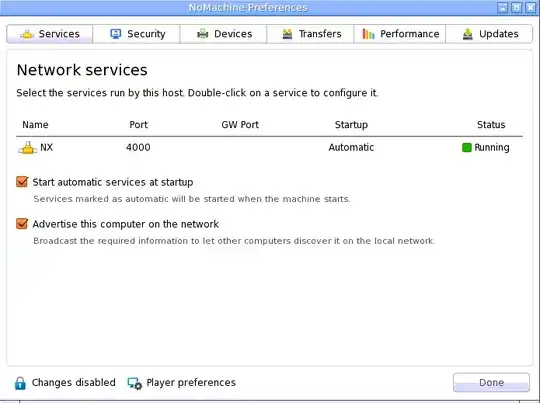Switch to the Security tab
The height and width of the screenshot is (403, 540).
click(136, 34)
